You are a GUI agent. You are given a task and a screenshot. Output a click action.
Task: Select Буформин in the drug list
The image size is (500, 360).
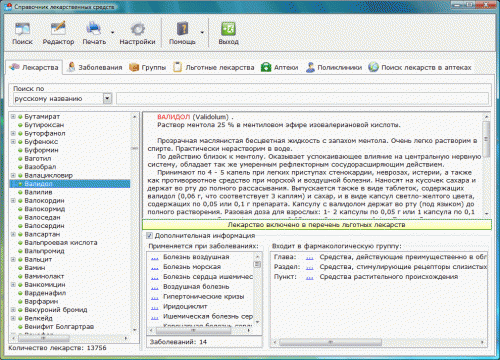tap(41, 150)
